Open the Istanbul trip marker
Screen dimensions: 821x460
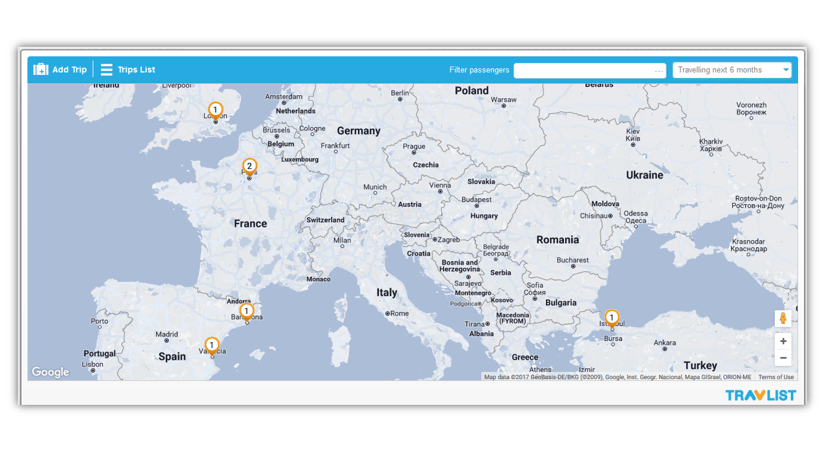pos(611,318)
